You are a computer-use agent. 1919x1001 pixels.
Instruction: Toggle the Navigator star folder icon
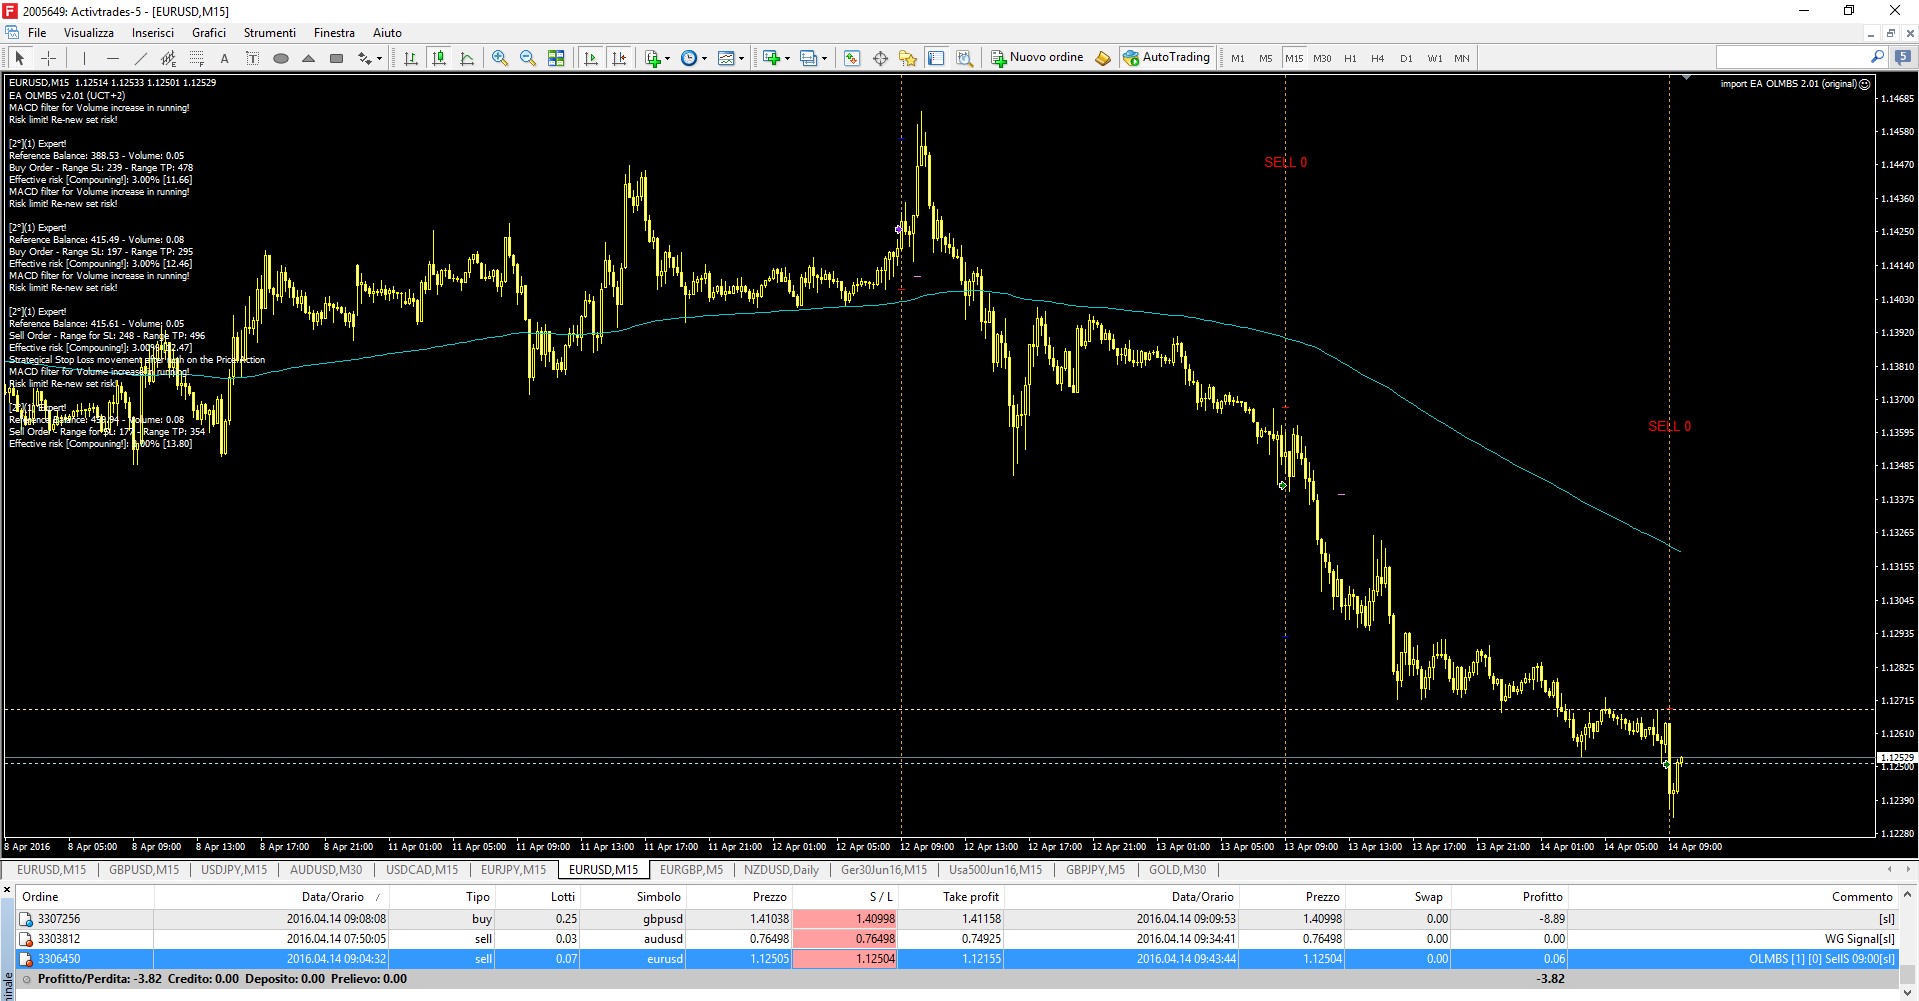[908, 58]
